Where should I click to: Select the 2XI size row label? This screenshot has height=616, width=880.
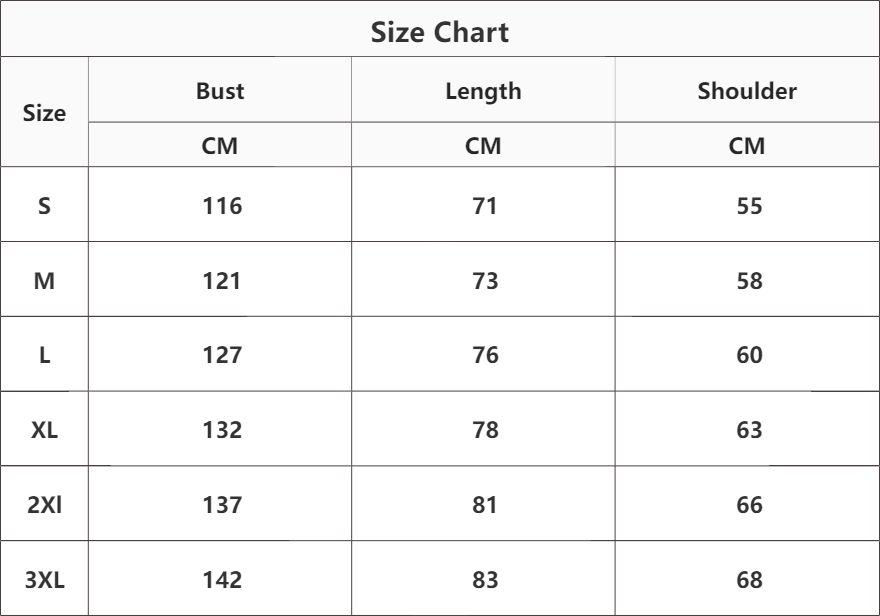[45, 505]
